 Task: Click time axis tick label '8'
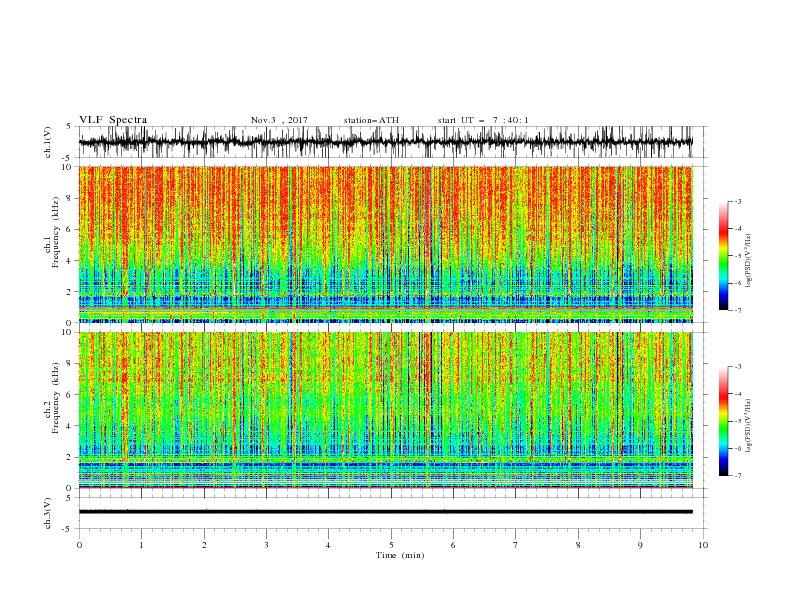click(578, 545)
